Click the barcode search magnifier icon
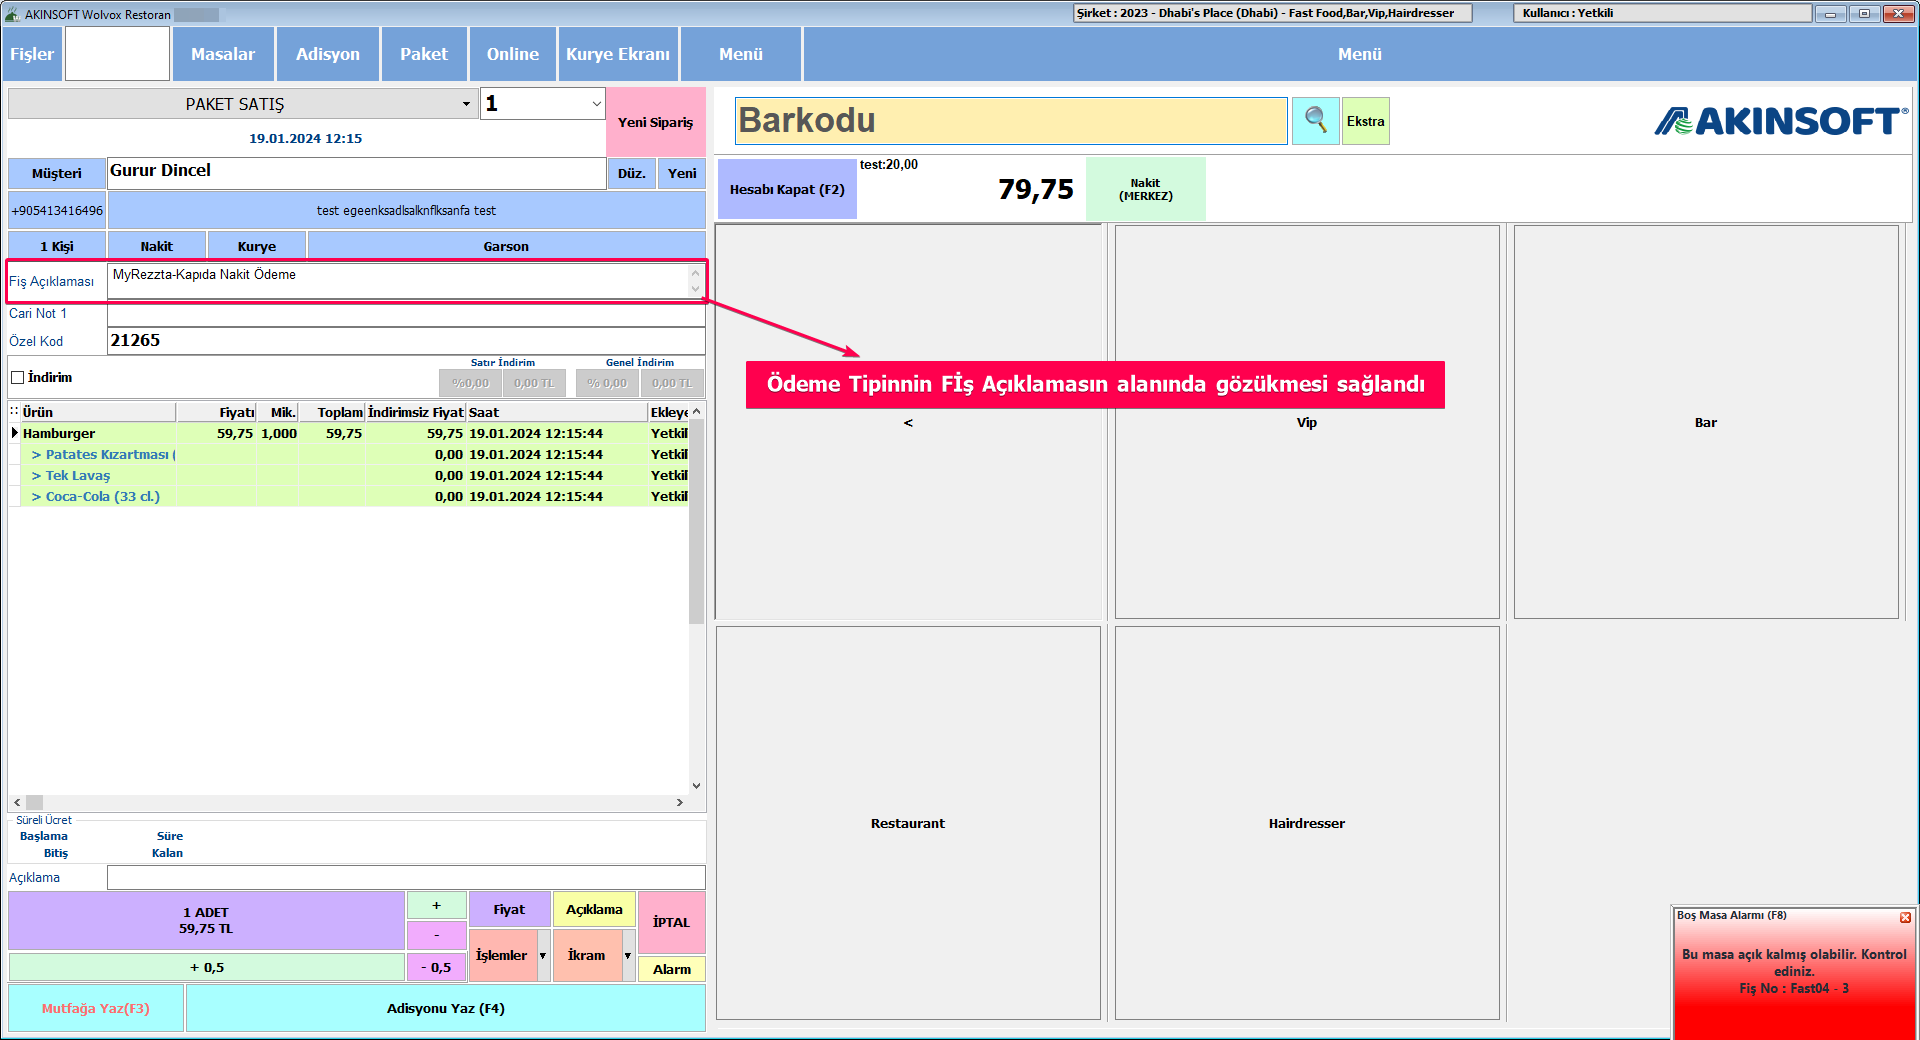The image size is (1920, 1040). click(x=1315, y=121)
